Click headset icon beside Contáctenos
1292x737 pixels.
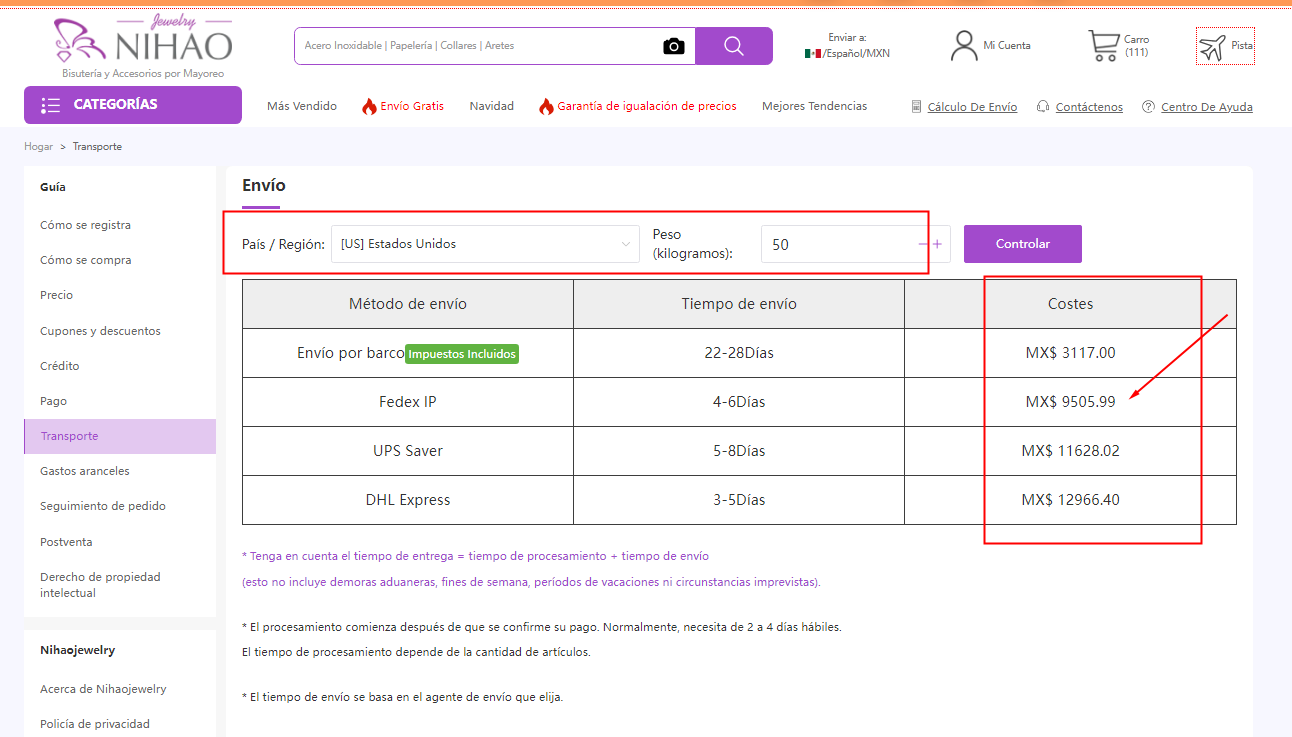click(1043, 107)
